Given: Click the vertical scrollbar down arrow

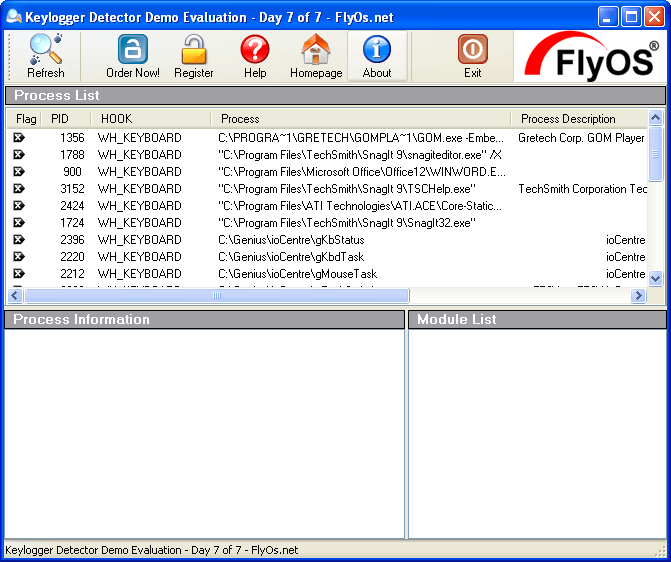Looking at the screenshot, I should click(x=655, y=278).
